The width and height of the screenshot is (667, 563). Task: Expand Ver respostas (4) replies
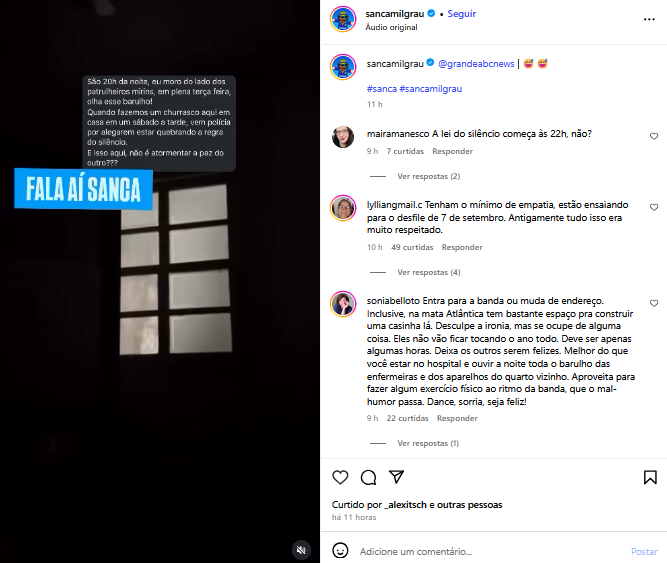(428, 272)
